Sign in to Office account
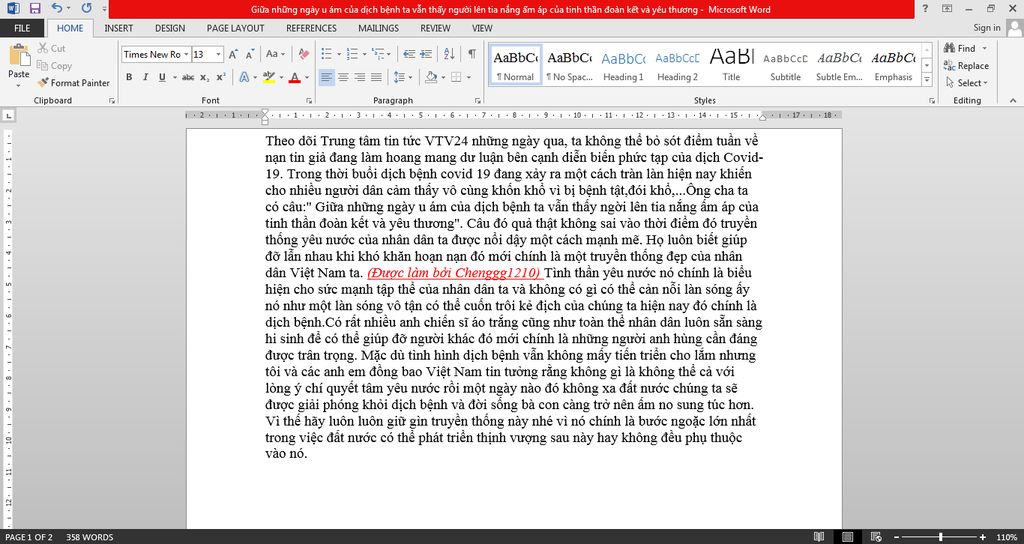Viewport: 1024px width, 544px height. 987,28
